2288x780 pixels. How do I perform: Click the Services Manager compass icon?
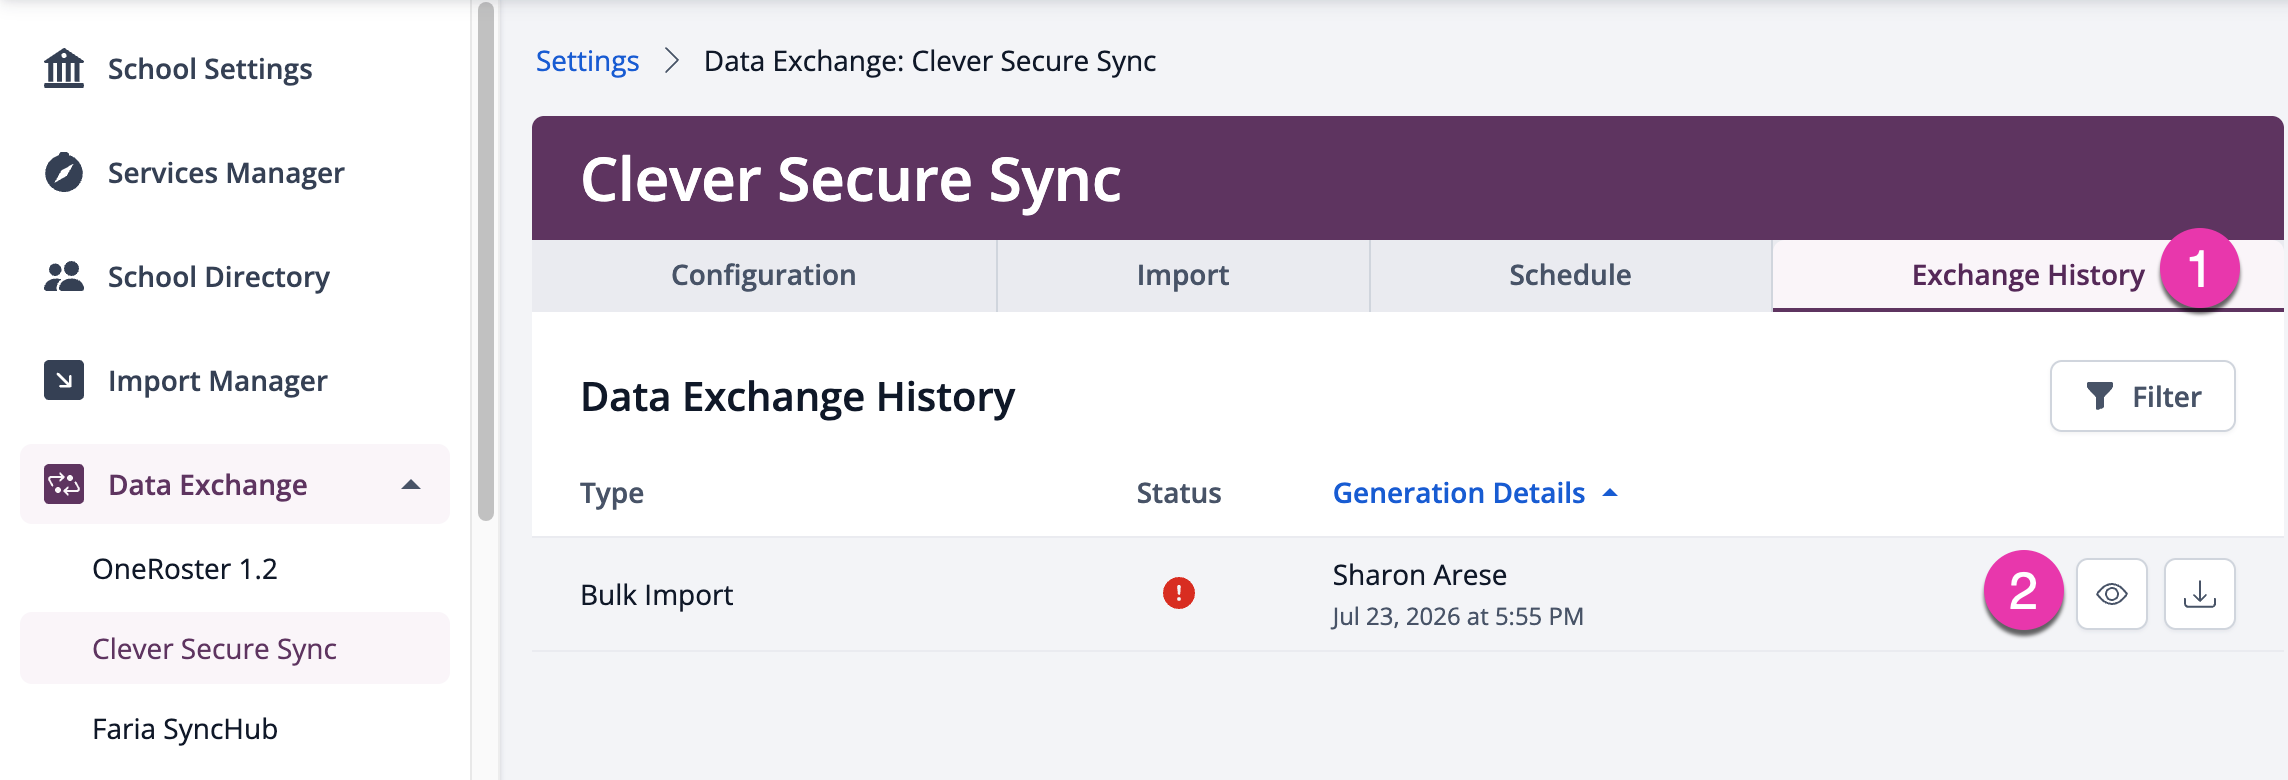64,172
